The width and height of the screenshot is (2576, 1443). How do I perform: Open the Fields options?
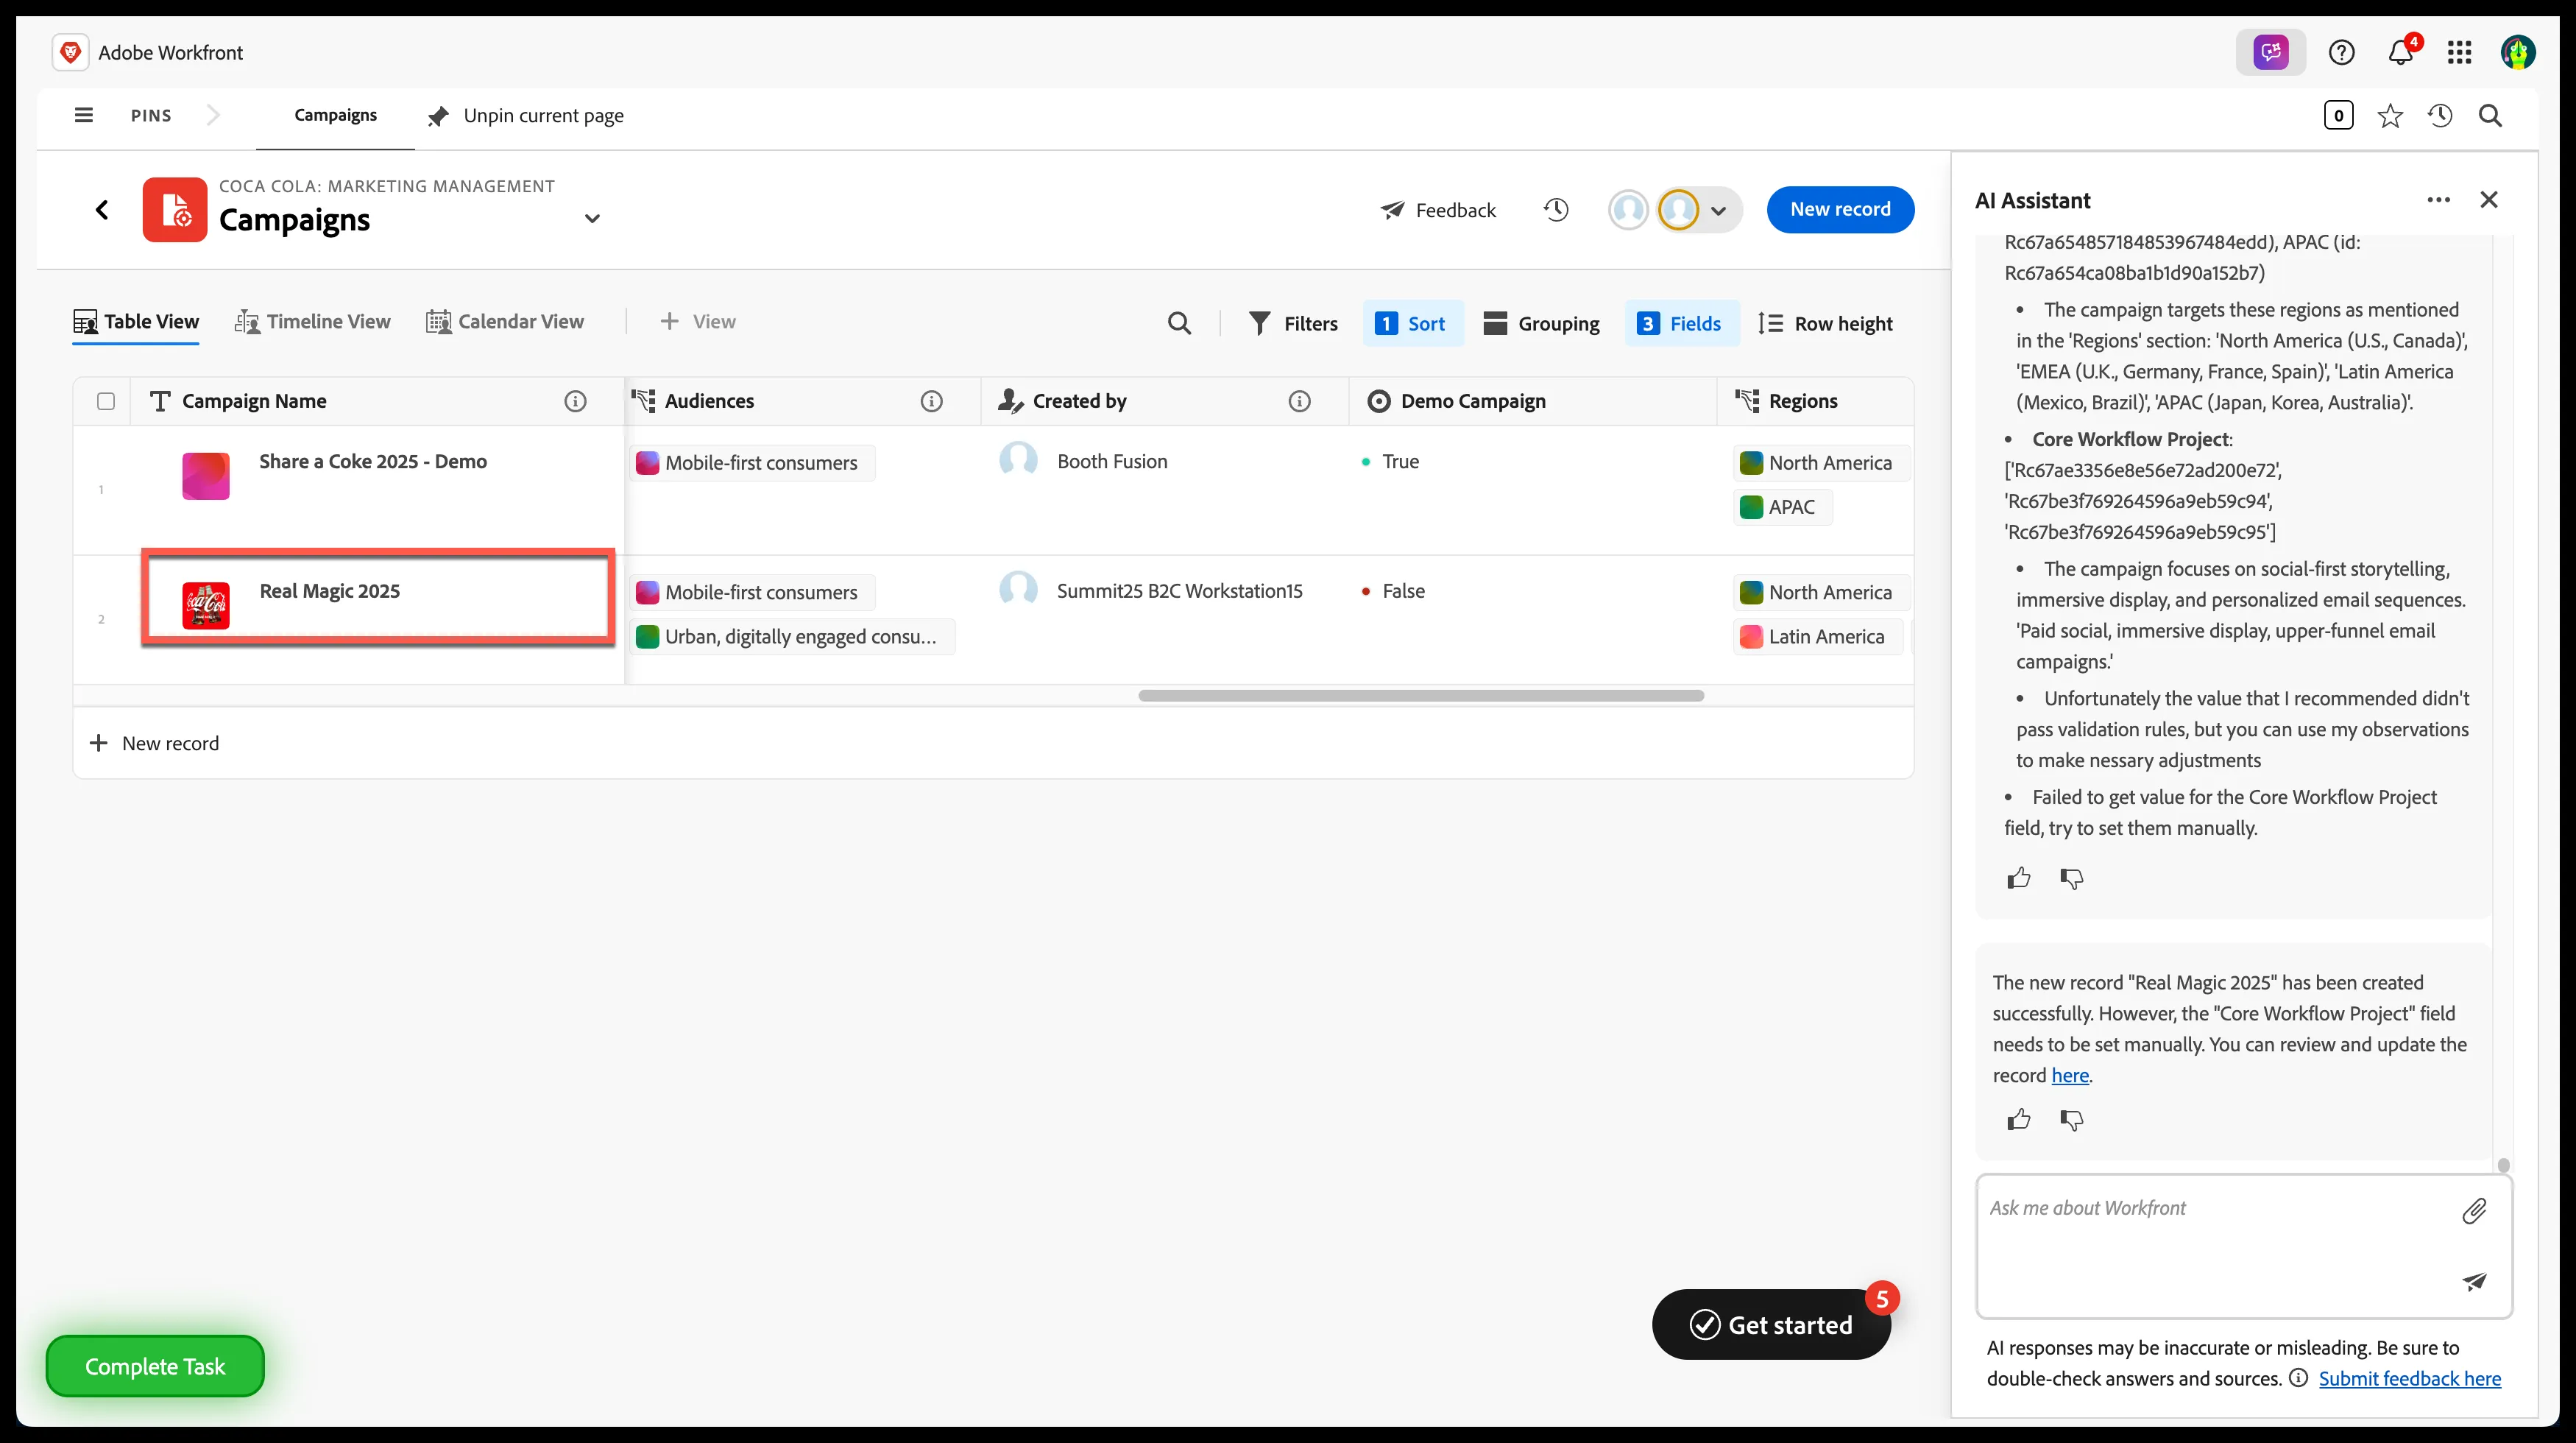pos(1680,323)
